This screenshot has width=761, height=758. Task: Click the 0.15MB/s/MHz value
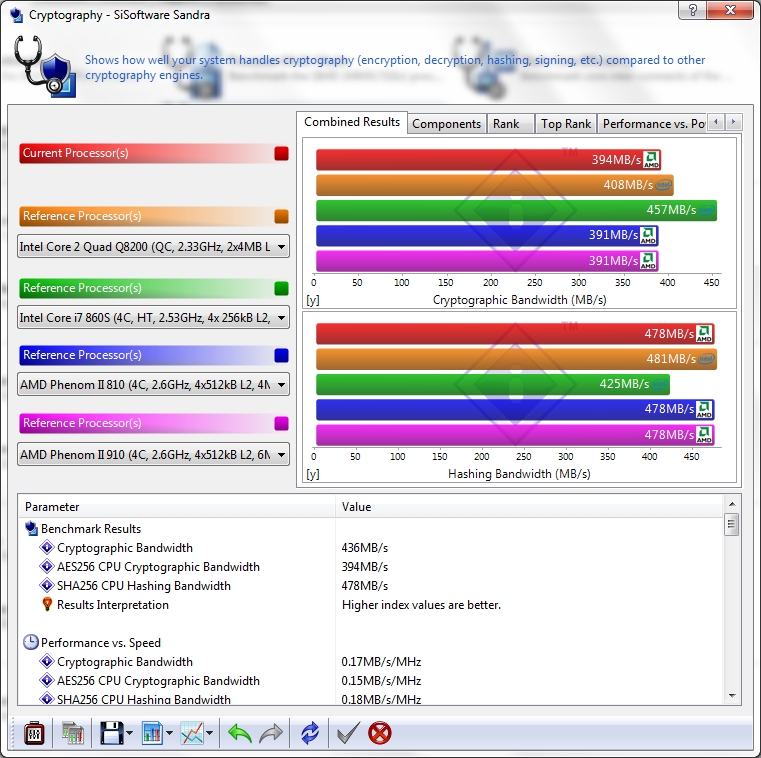tap(381, 680)
